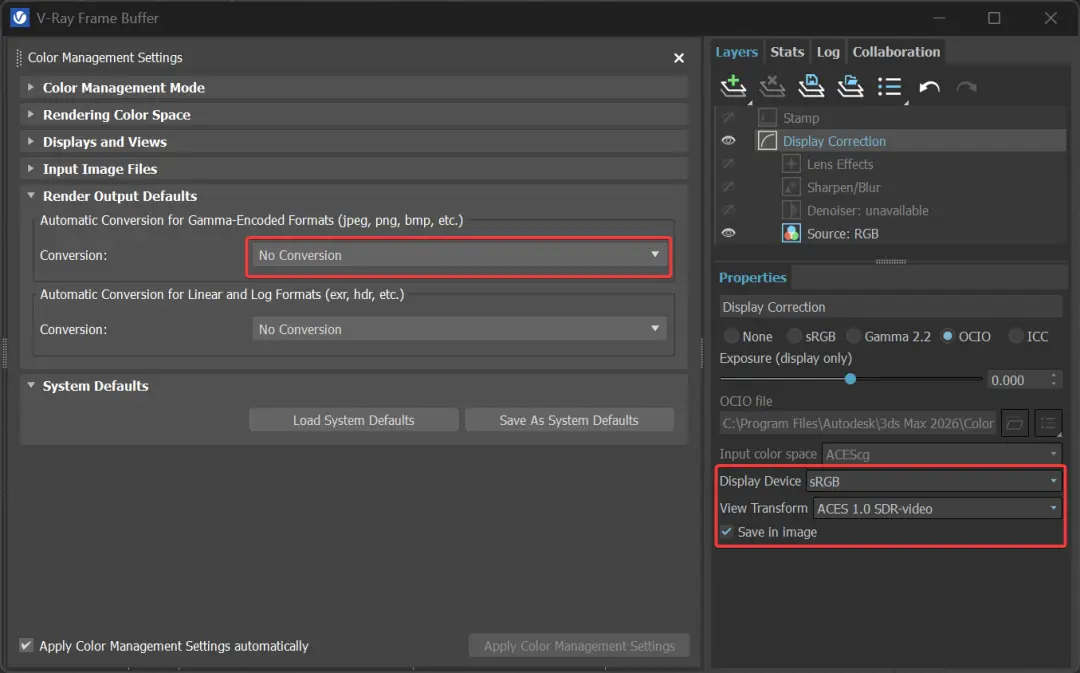Enable the Sharpen/Blur layer visibility
1080x673 pixels.
click(x=728, y=187)
